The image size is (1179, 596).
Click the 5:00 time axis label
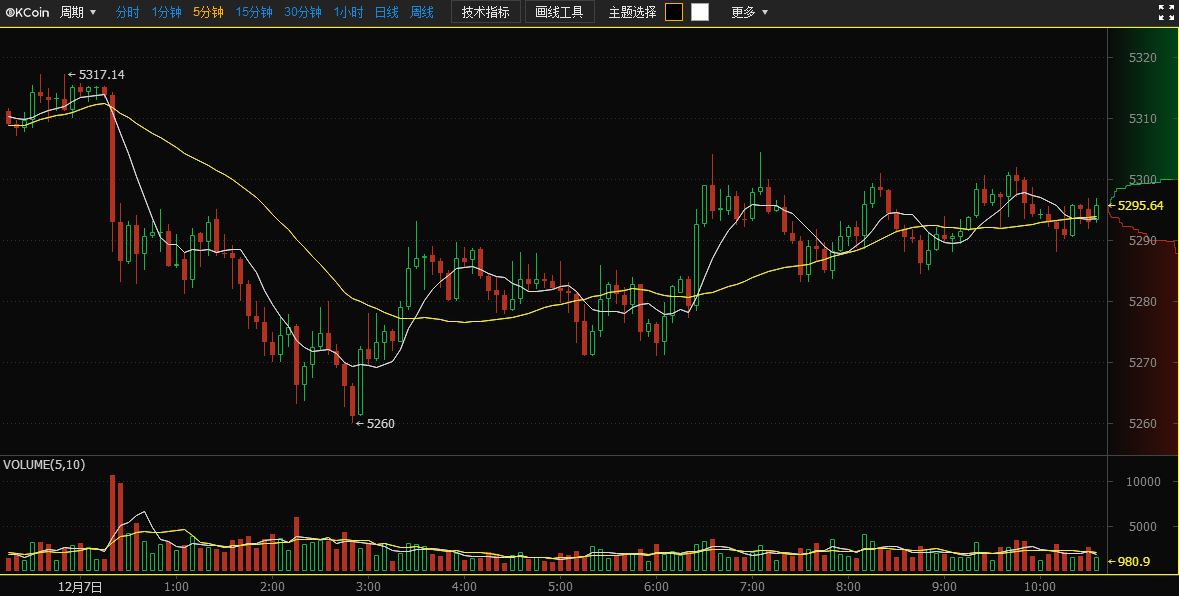560,586
